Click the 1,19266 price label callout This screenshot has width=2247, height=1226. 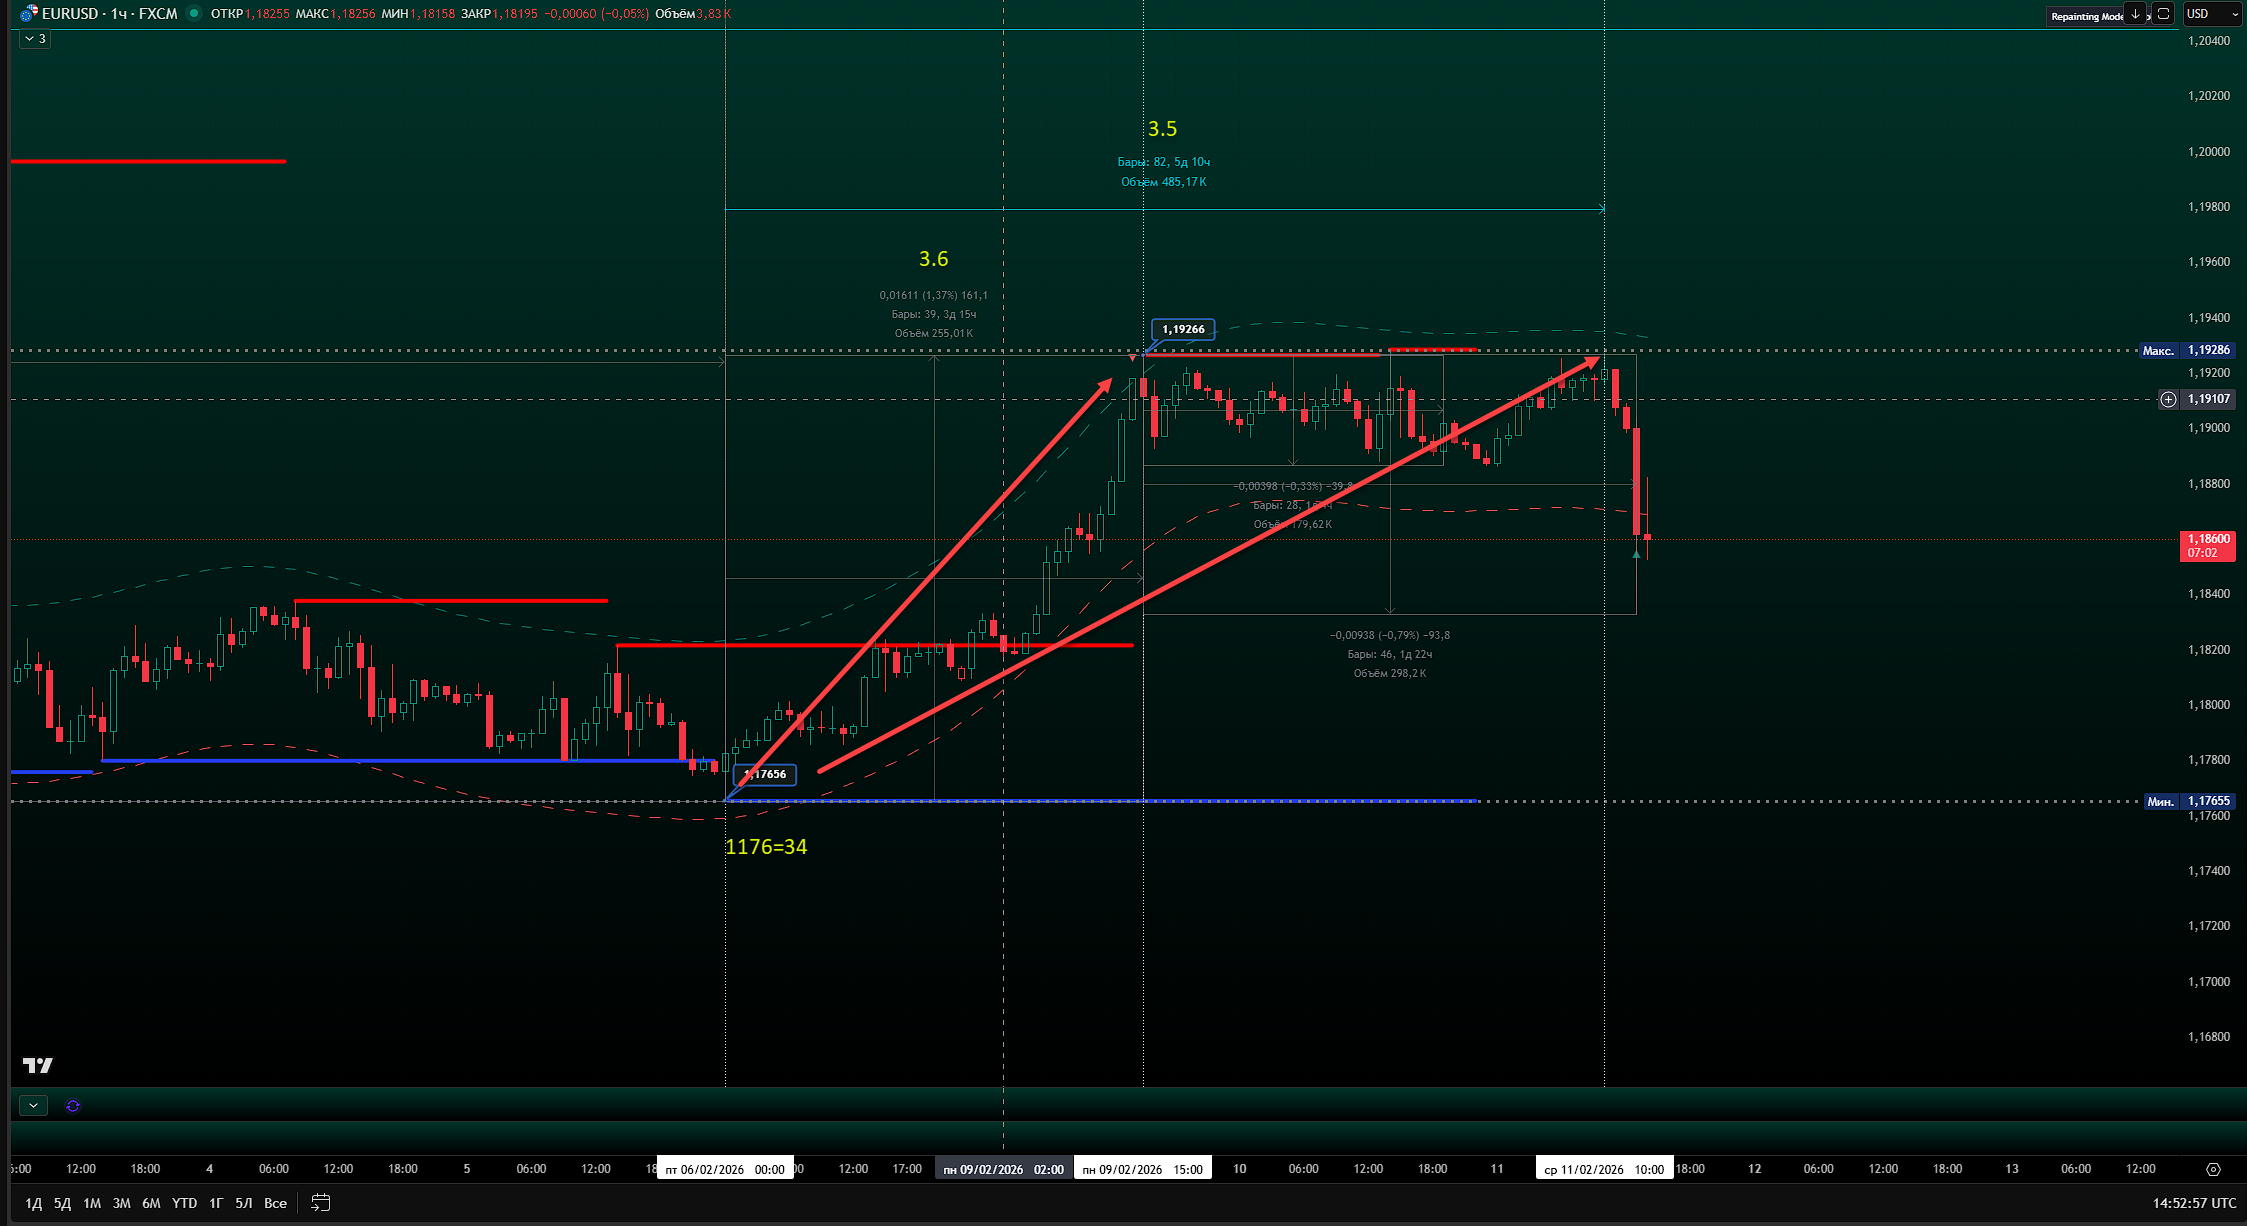click(x=1183, y=329)
